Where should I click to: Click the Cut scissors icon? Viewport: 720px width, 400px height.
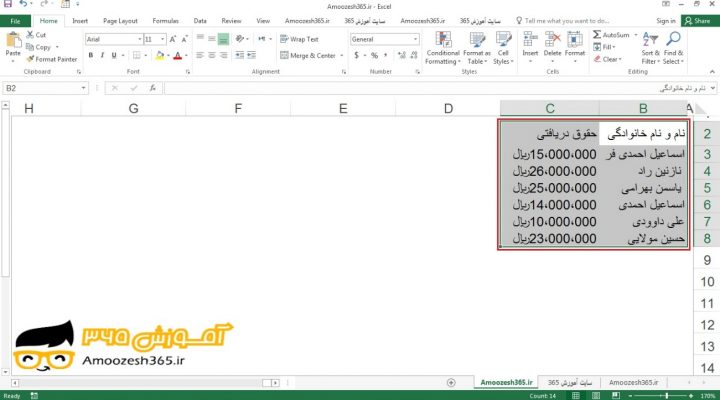tap(30, 34)
